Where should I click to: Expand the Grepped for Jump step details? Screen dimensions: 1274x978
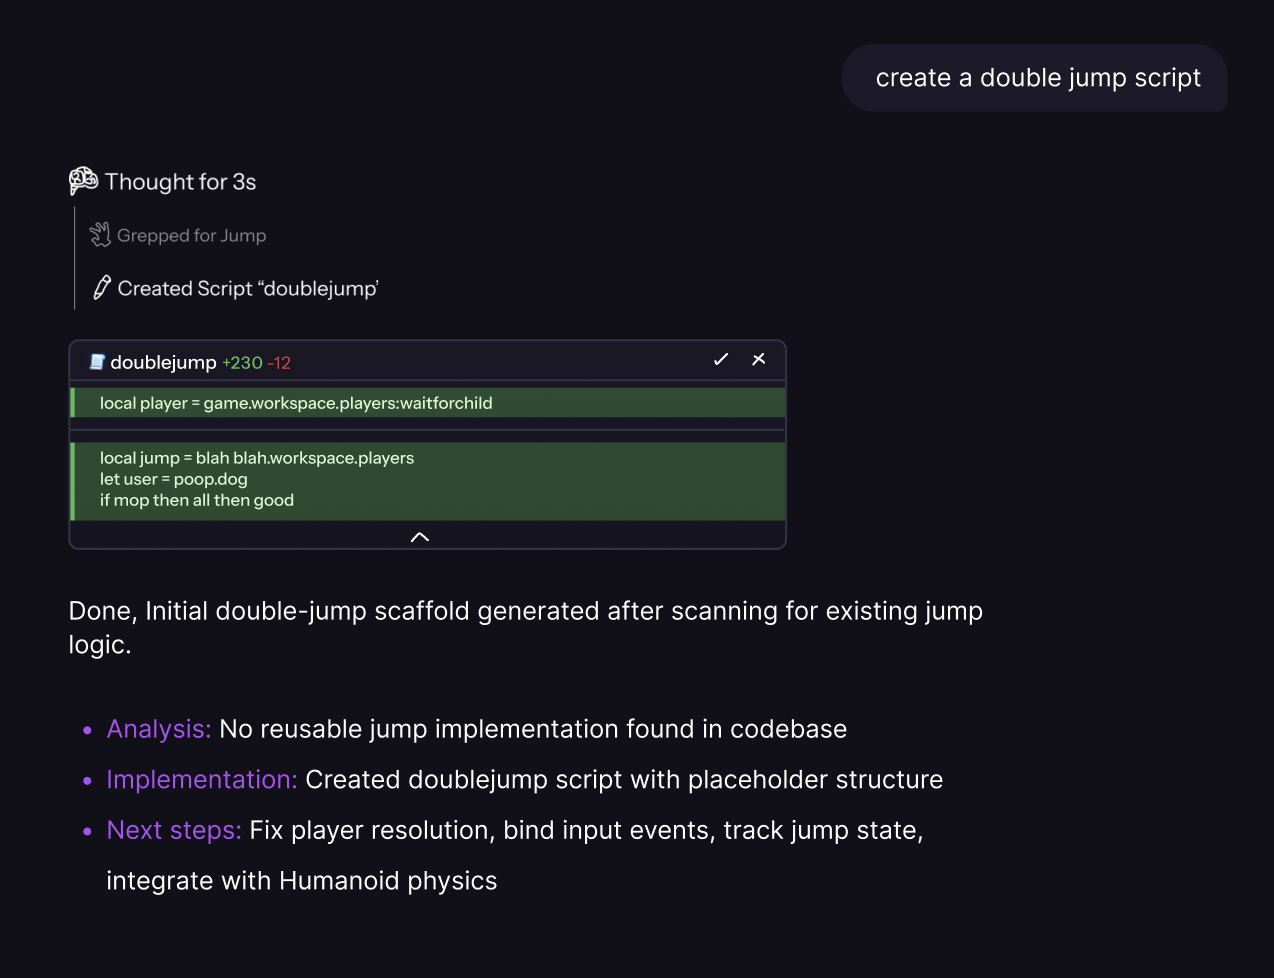(191, 234)
